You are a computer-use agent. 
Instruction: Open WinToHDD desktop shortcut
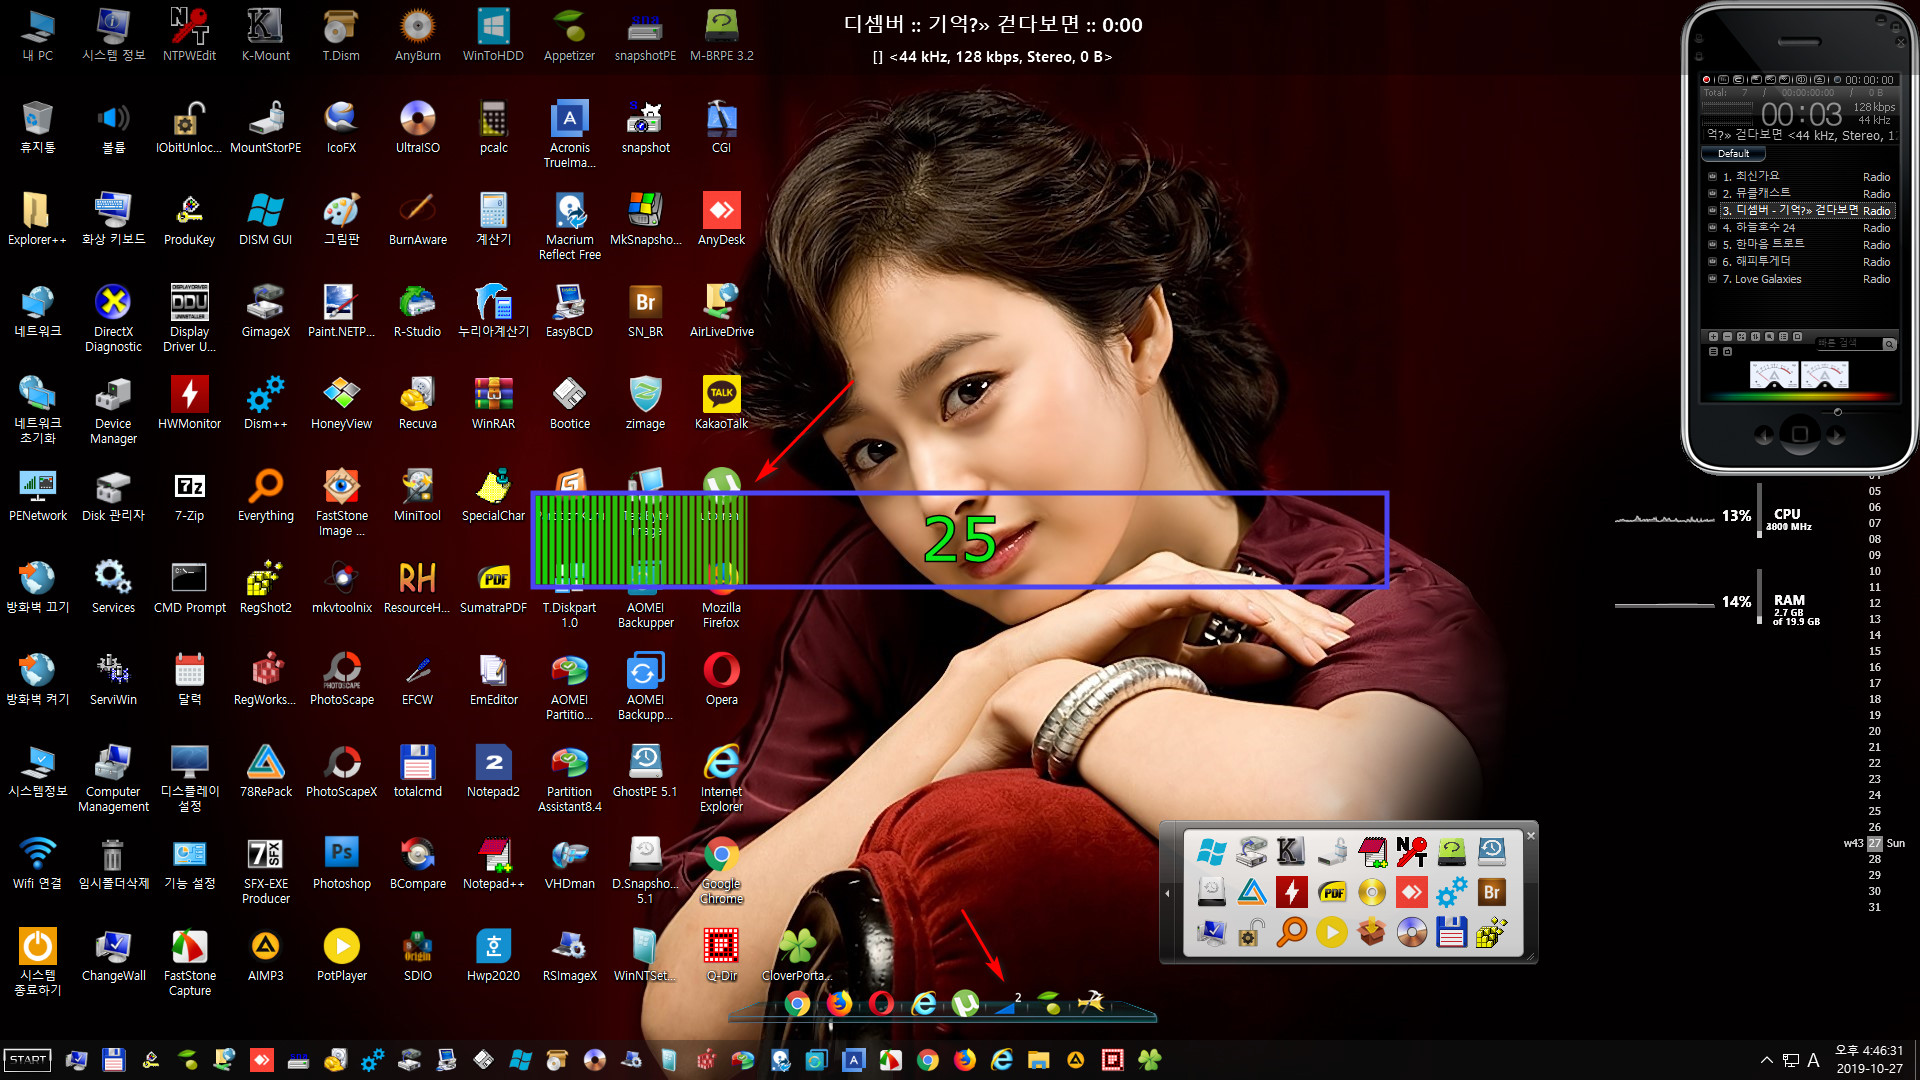pyautogui.click(x=493, y=35)
